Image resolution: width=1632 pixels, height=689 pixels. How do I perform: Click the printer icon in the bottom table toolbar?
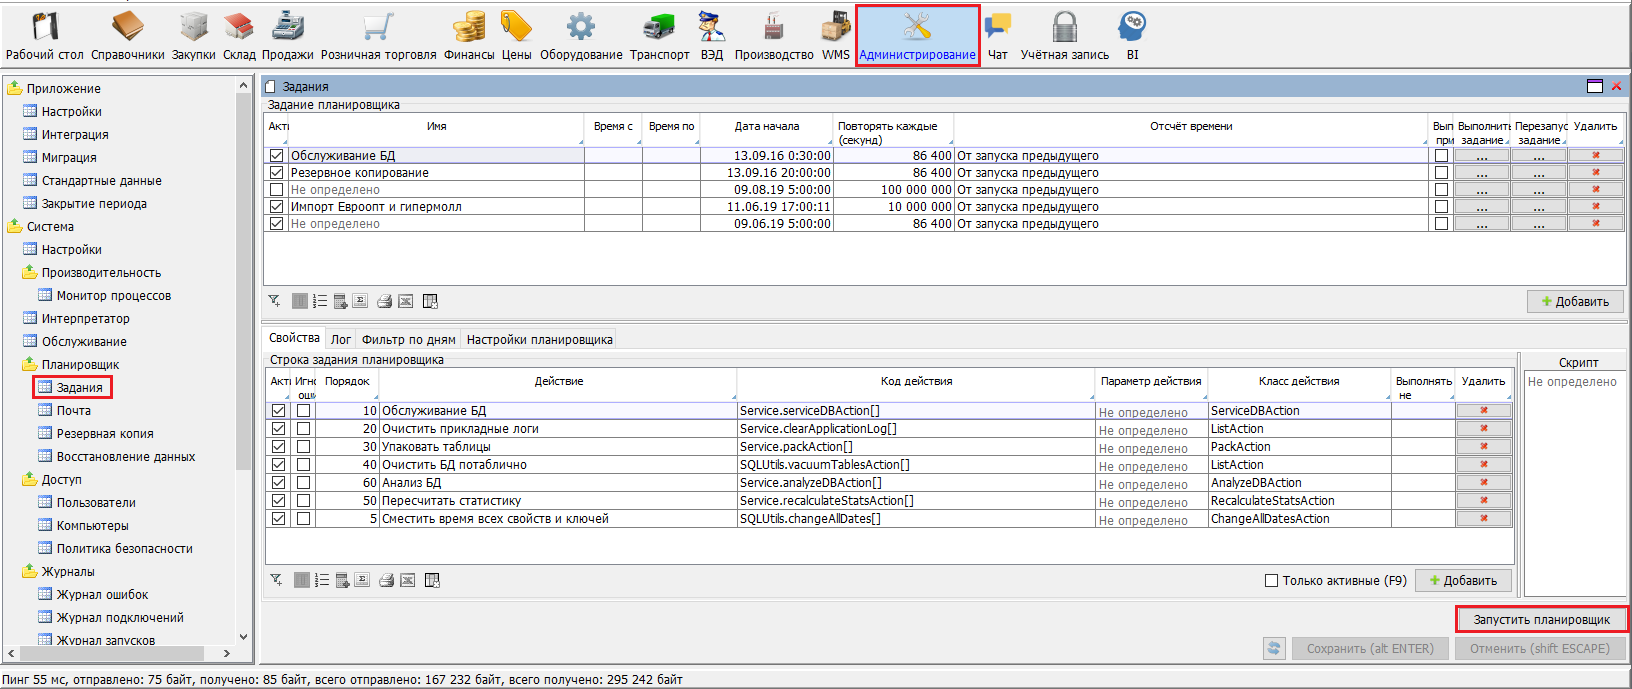386,580
